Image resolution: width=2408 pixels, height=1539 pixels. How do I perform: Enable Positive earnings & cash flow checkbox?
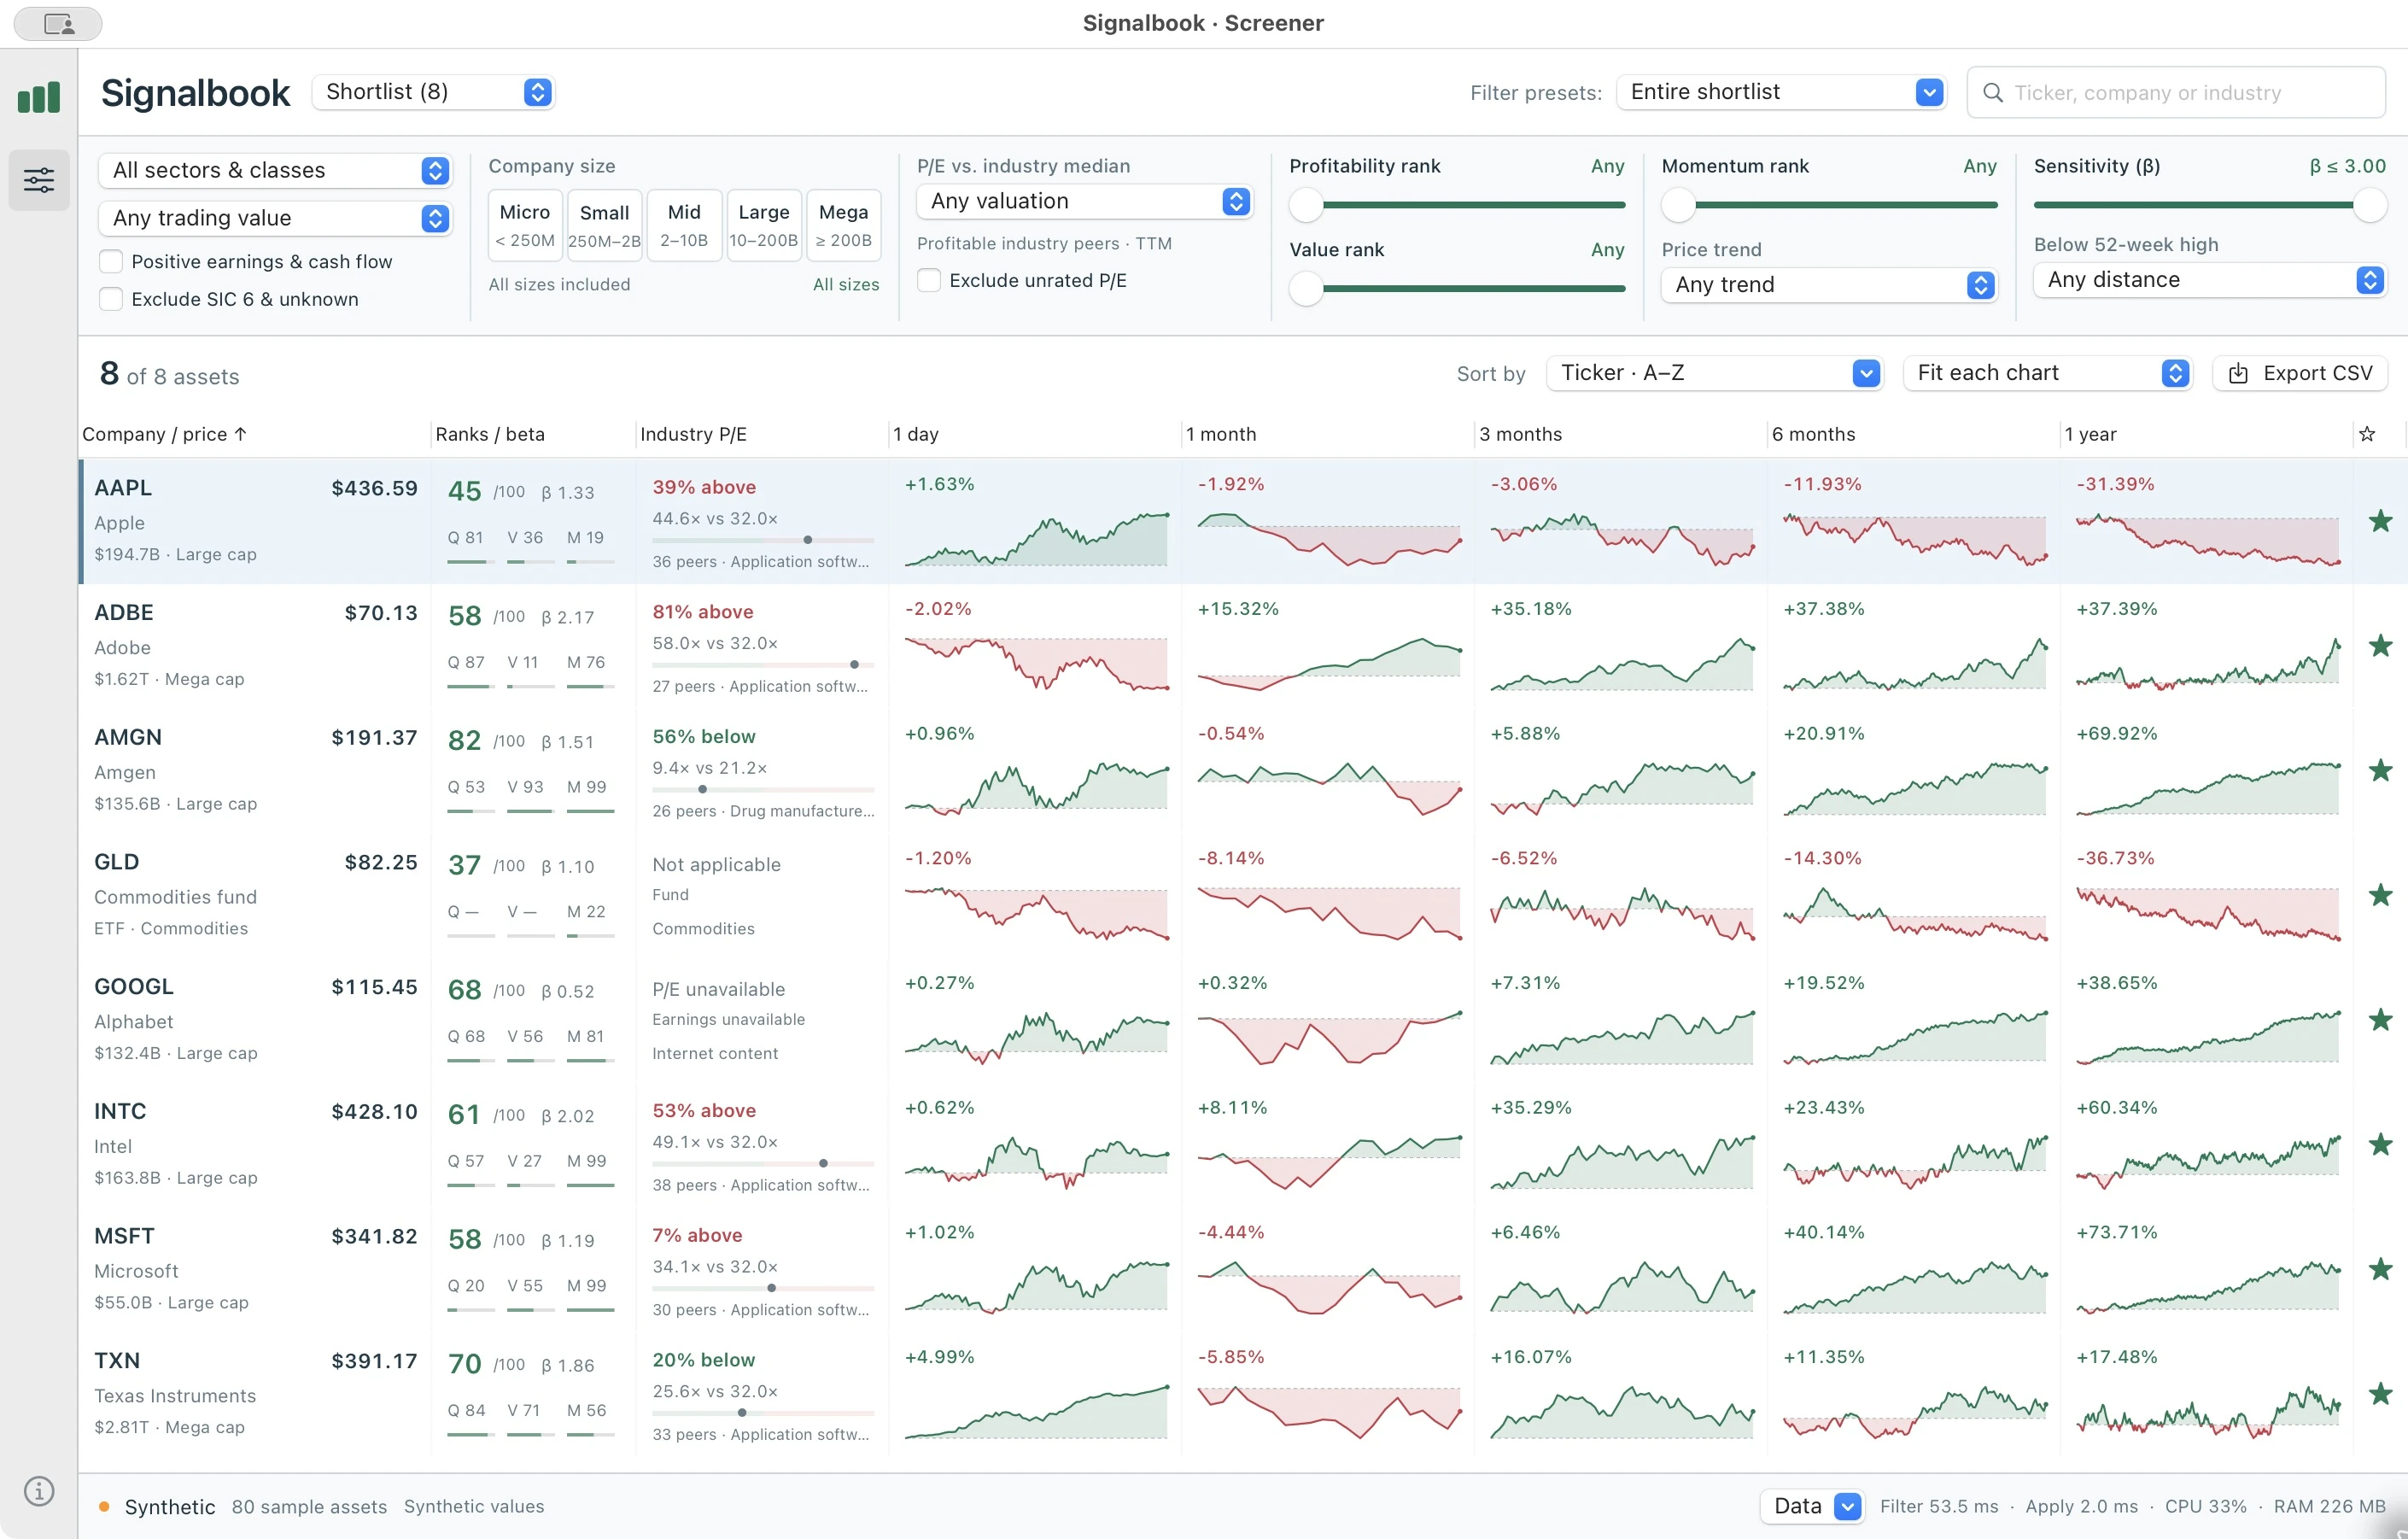pos(111,262)
